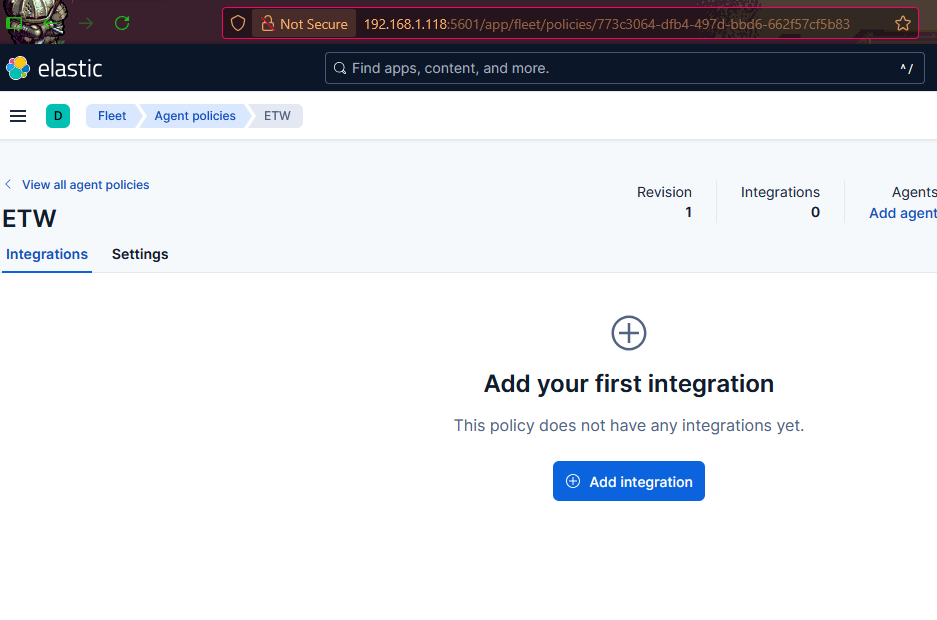Click the browser reload icon
Screen dimensions: 937x620
tap(122, 23)
